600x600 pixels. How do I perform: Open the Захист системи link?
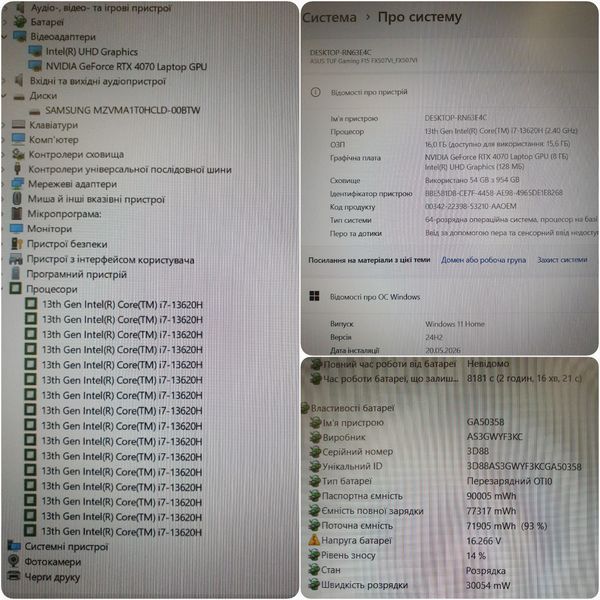click(x=562, y=260)
